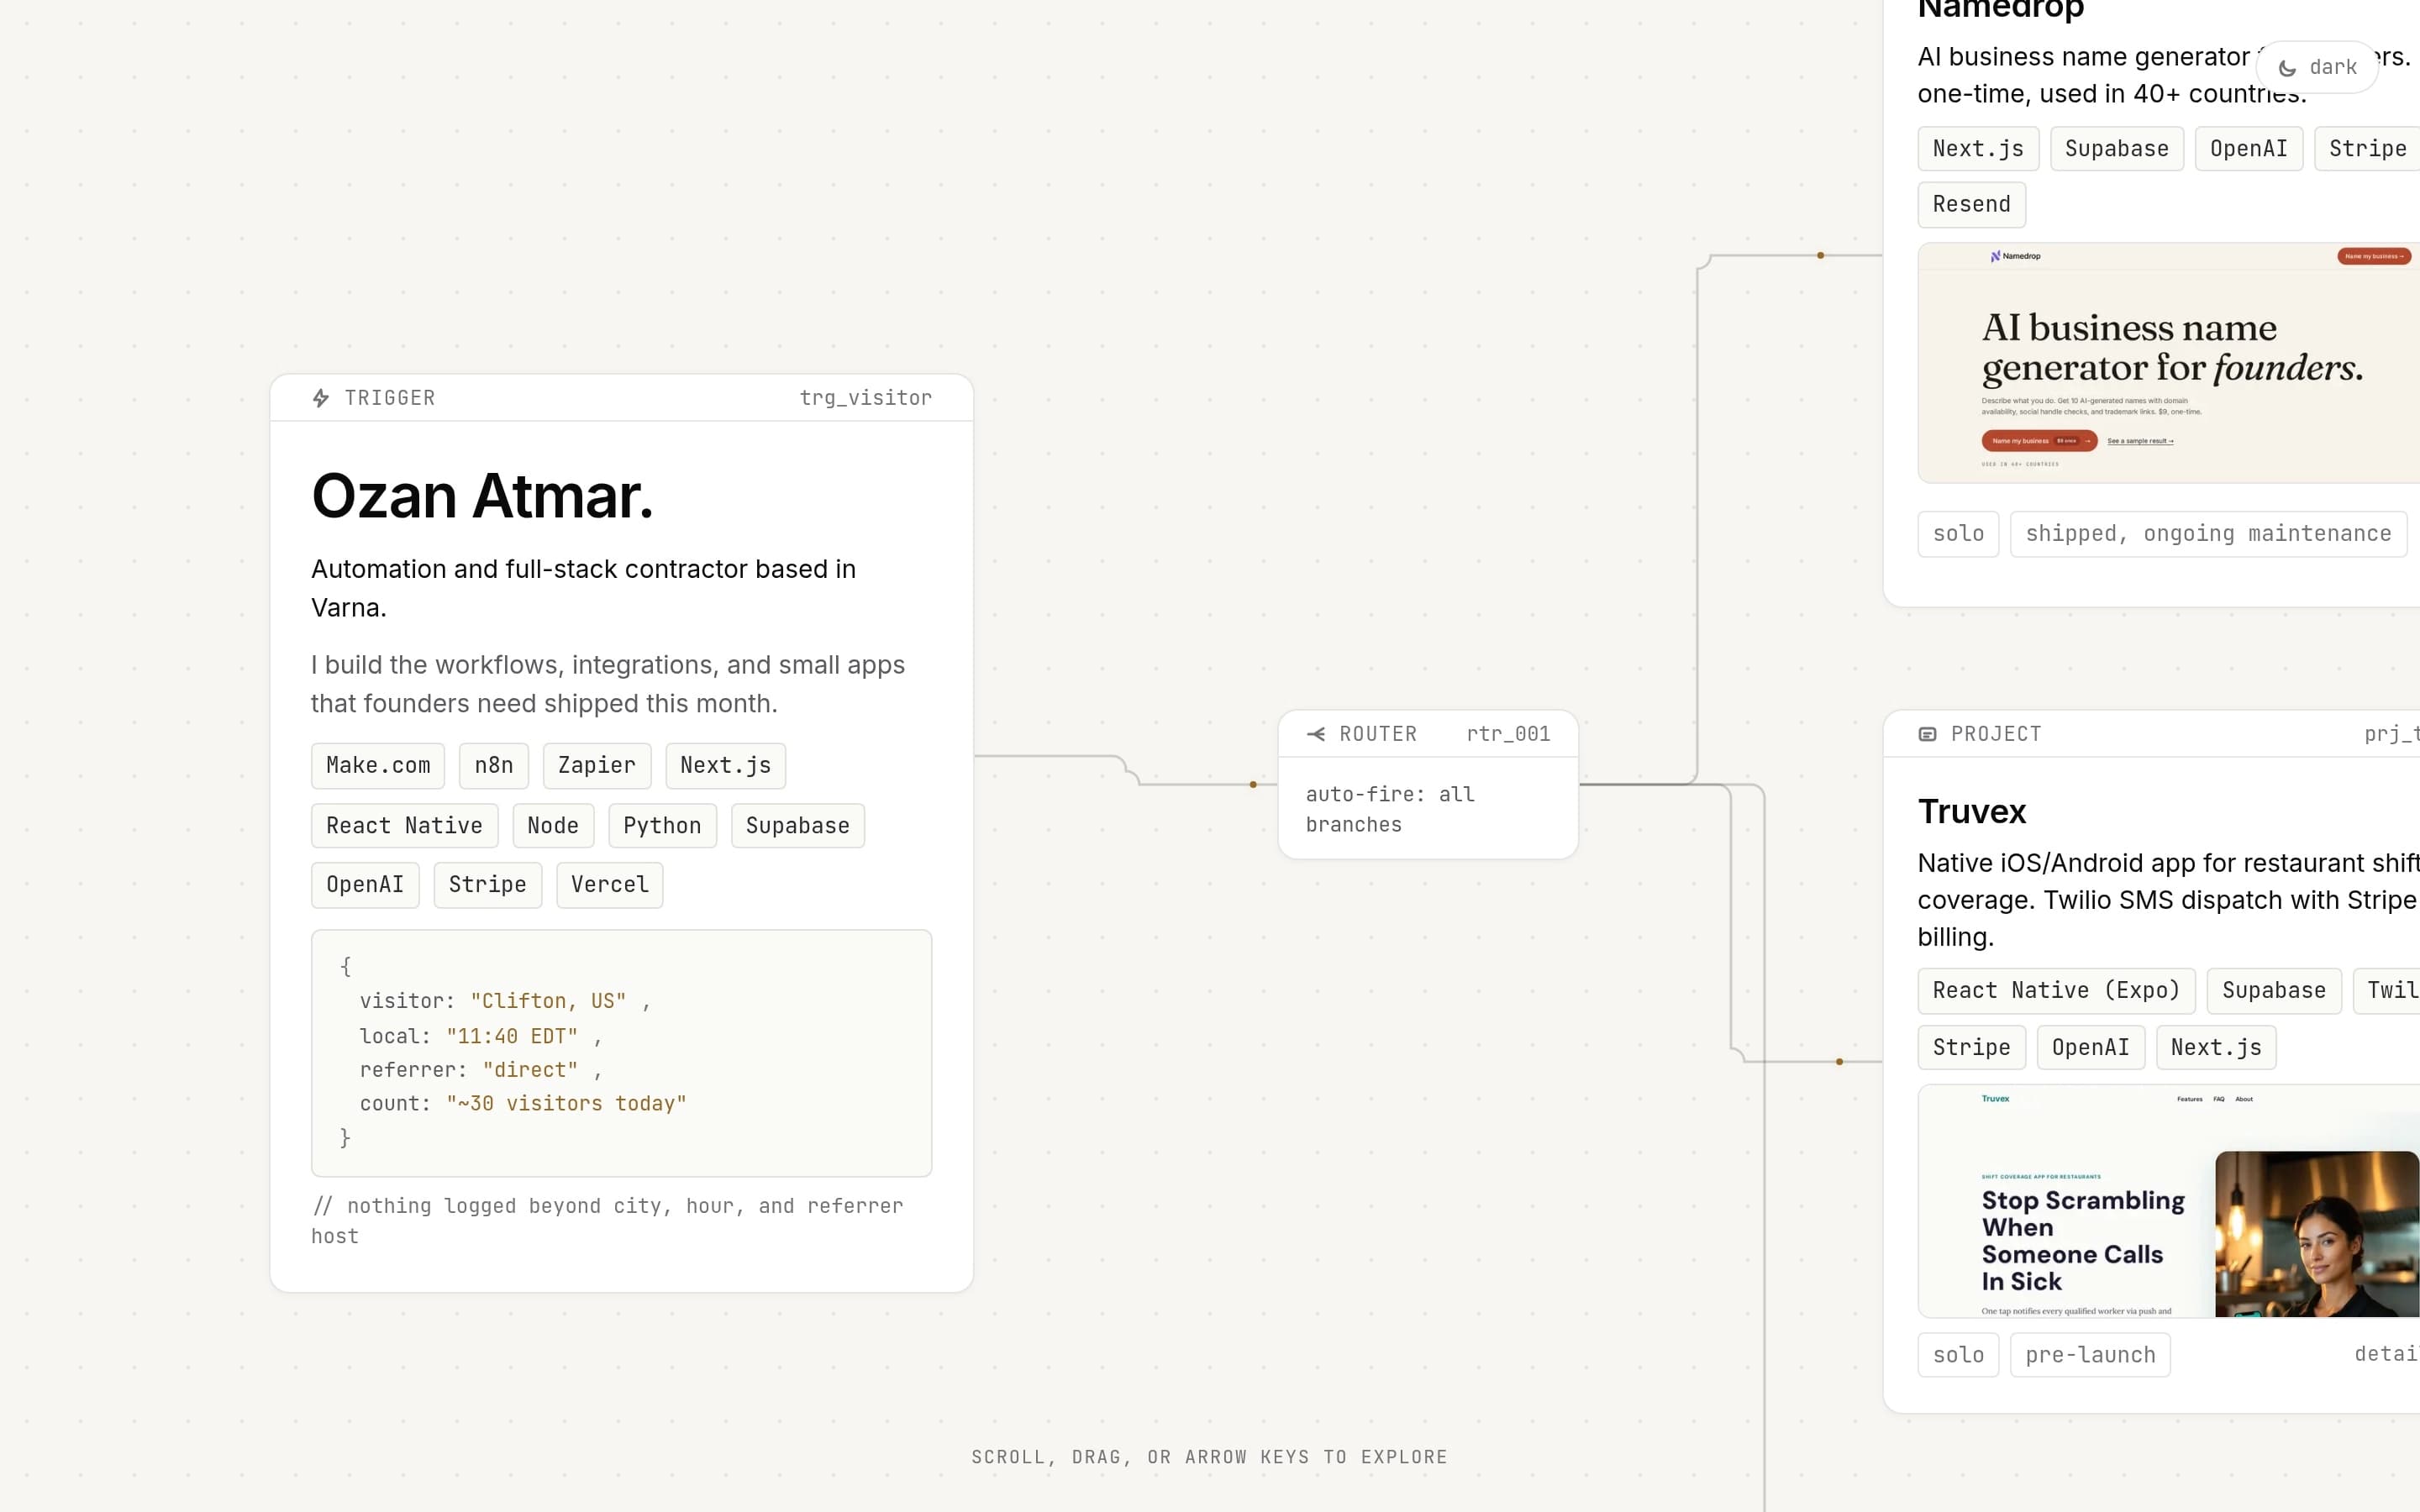The image size is (2420, 1512).
Task: Select the Python skill tag
Action: coord(662,826)
